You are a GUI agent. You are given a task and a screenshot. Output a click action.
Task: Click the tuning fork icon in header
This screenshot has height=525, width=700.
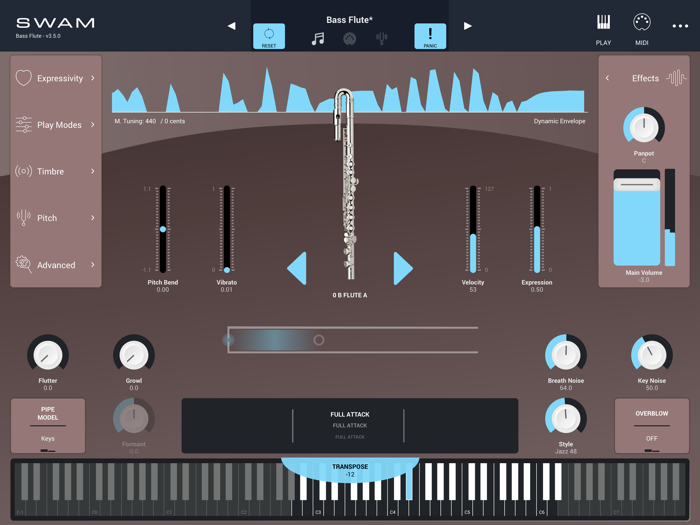381,39
